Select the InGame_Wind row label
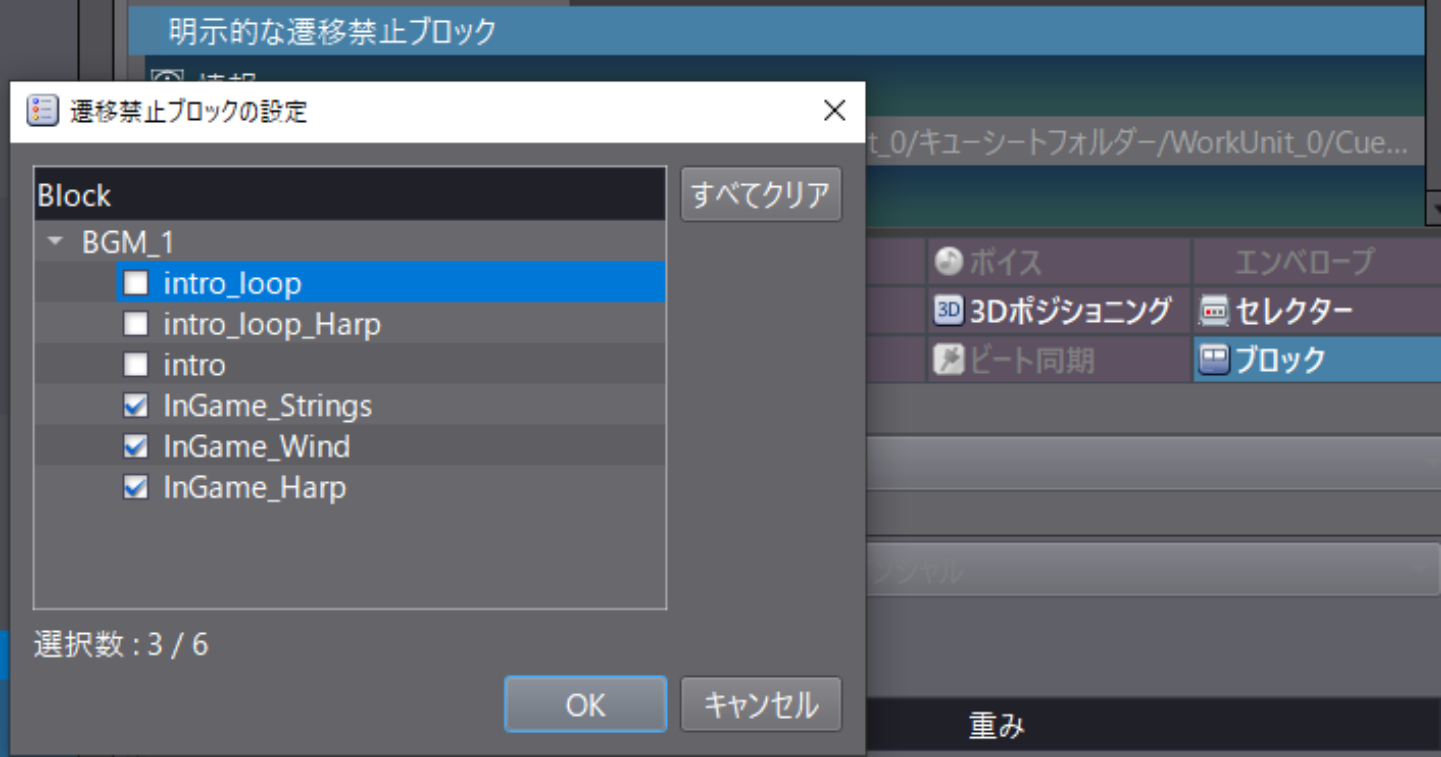 point(256,446)
